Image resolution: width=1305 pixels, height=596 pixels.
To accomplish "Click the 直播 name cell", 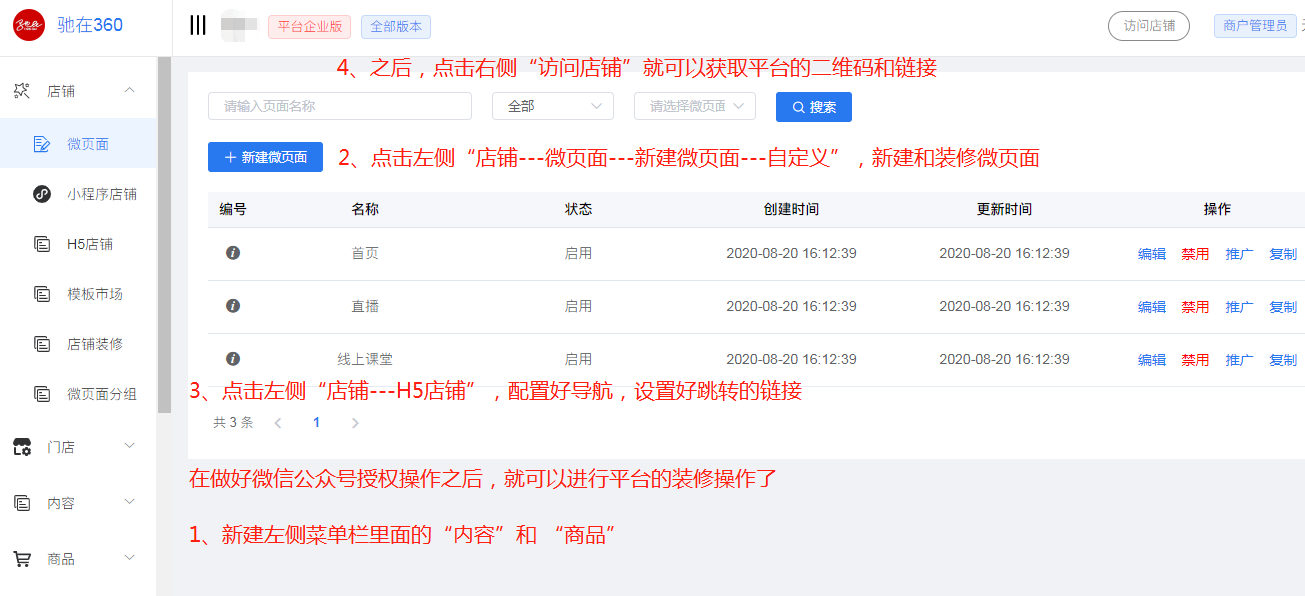I will tap(365, 307).
